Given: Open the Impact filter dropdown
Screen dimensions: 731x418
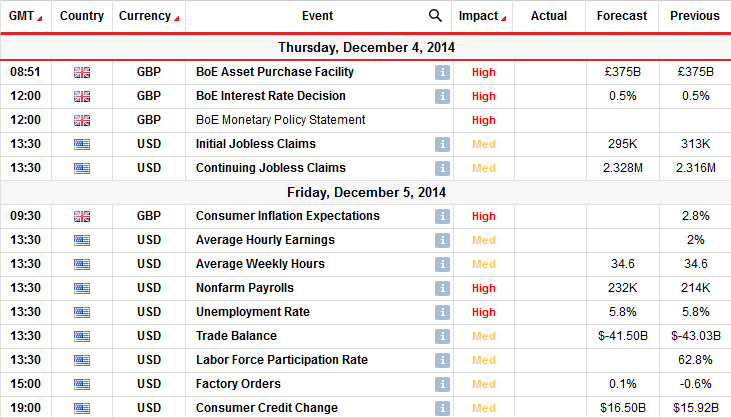Looking at the screenshot, I should tap(504, 19).
